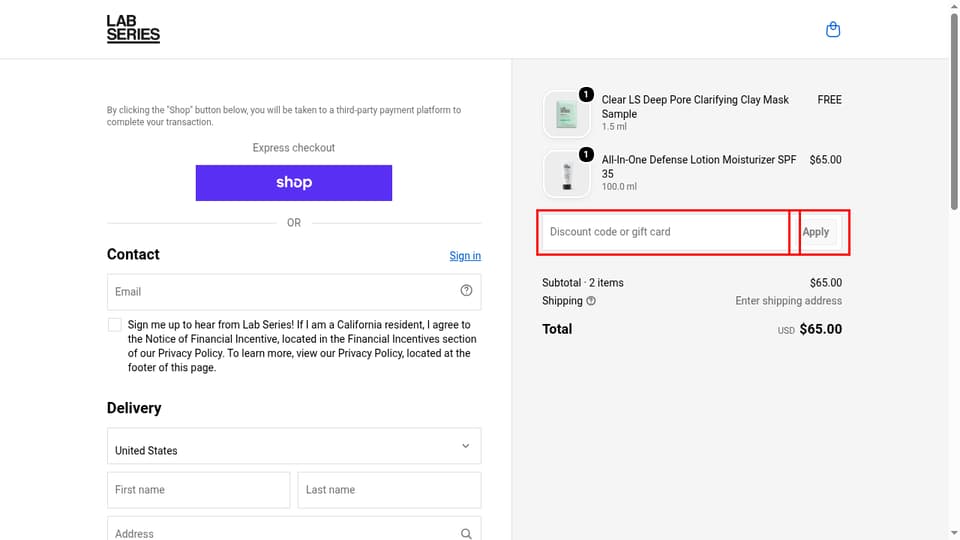
Task: Click the shipping info question-mark icon
Action: pyautogui.click(x=591, y=301)
